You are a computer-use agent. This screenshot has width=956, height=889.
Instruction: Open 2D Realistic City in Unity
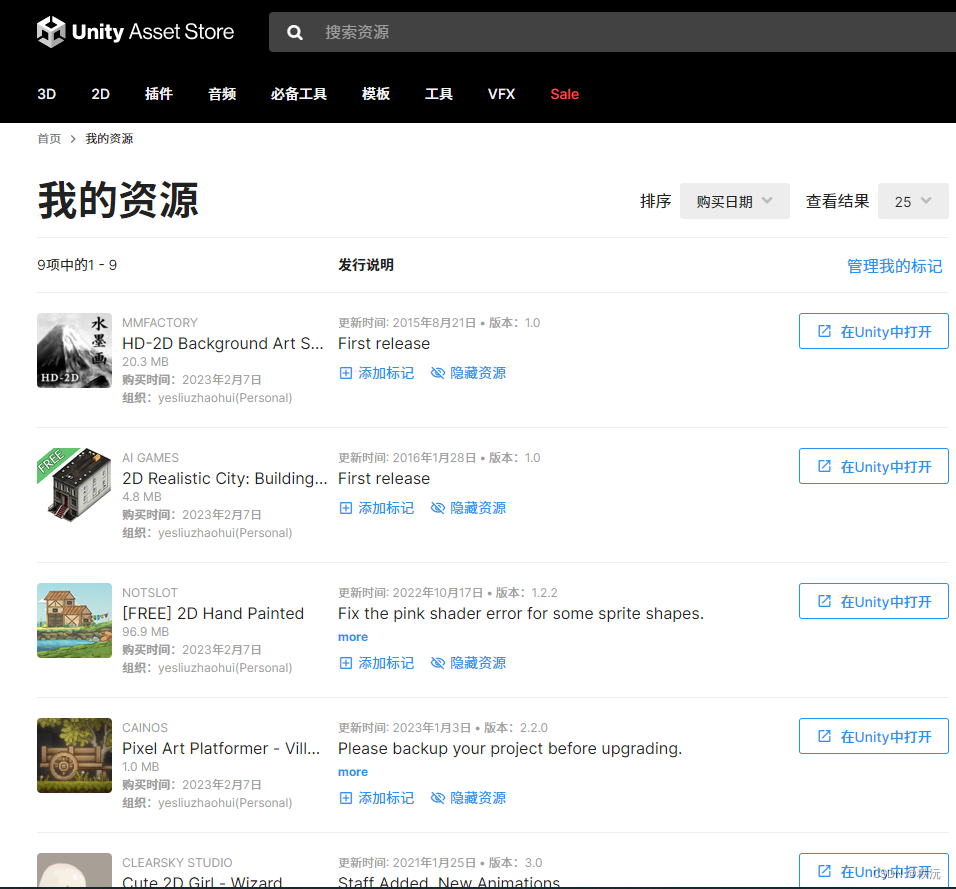click(874, 466)
